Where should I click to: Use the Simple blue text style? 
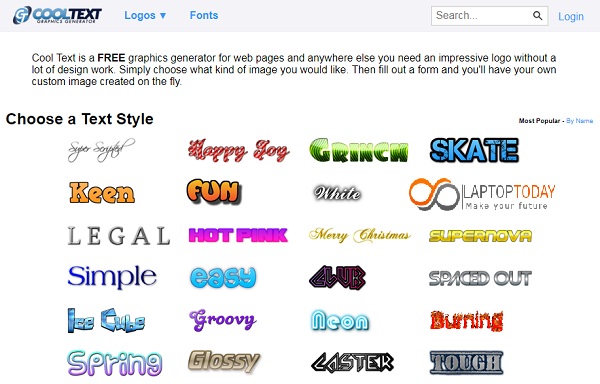click(x=112, y=277)
